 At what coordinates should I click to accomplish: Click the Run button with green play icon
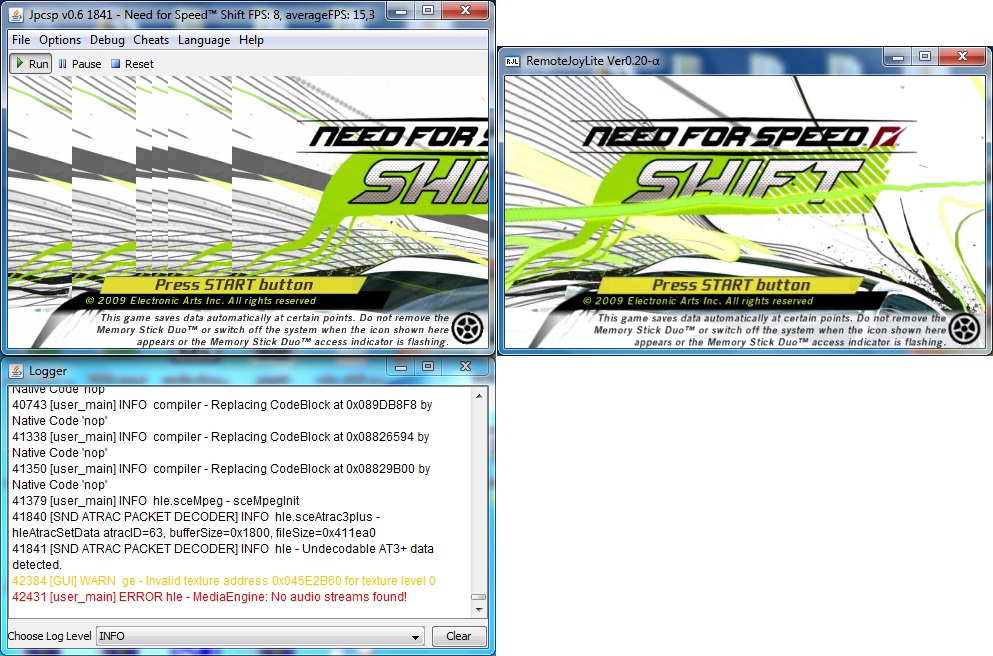pyautogui.click(x=31, y=64)
